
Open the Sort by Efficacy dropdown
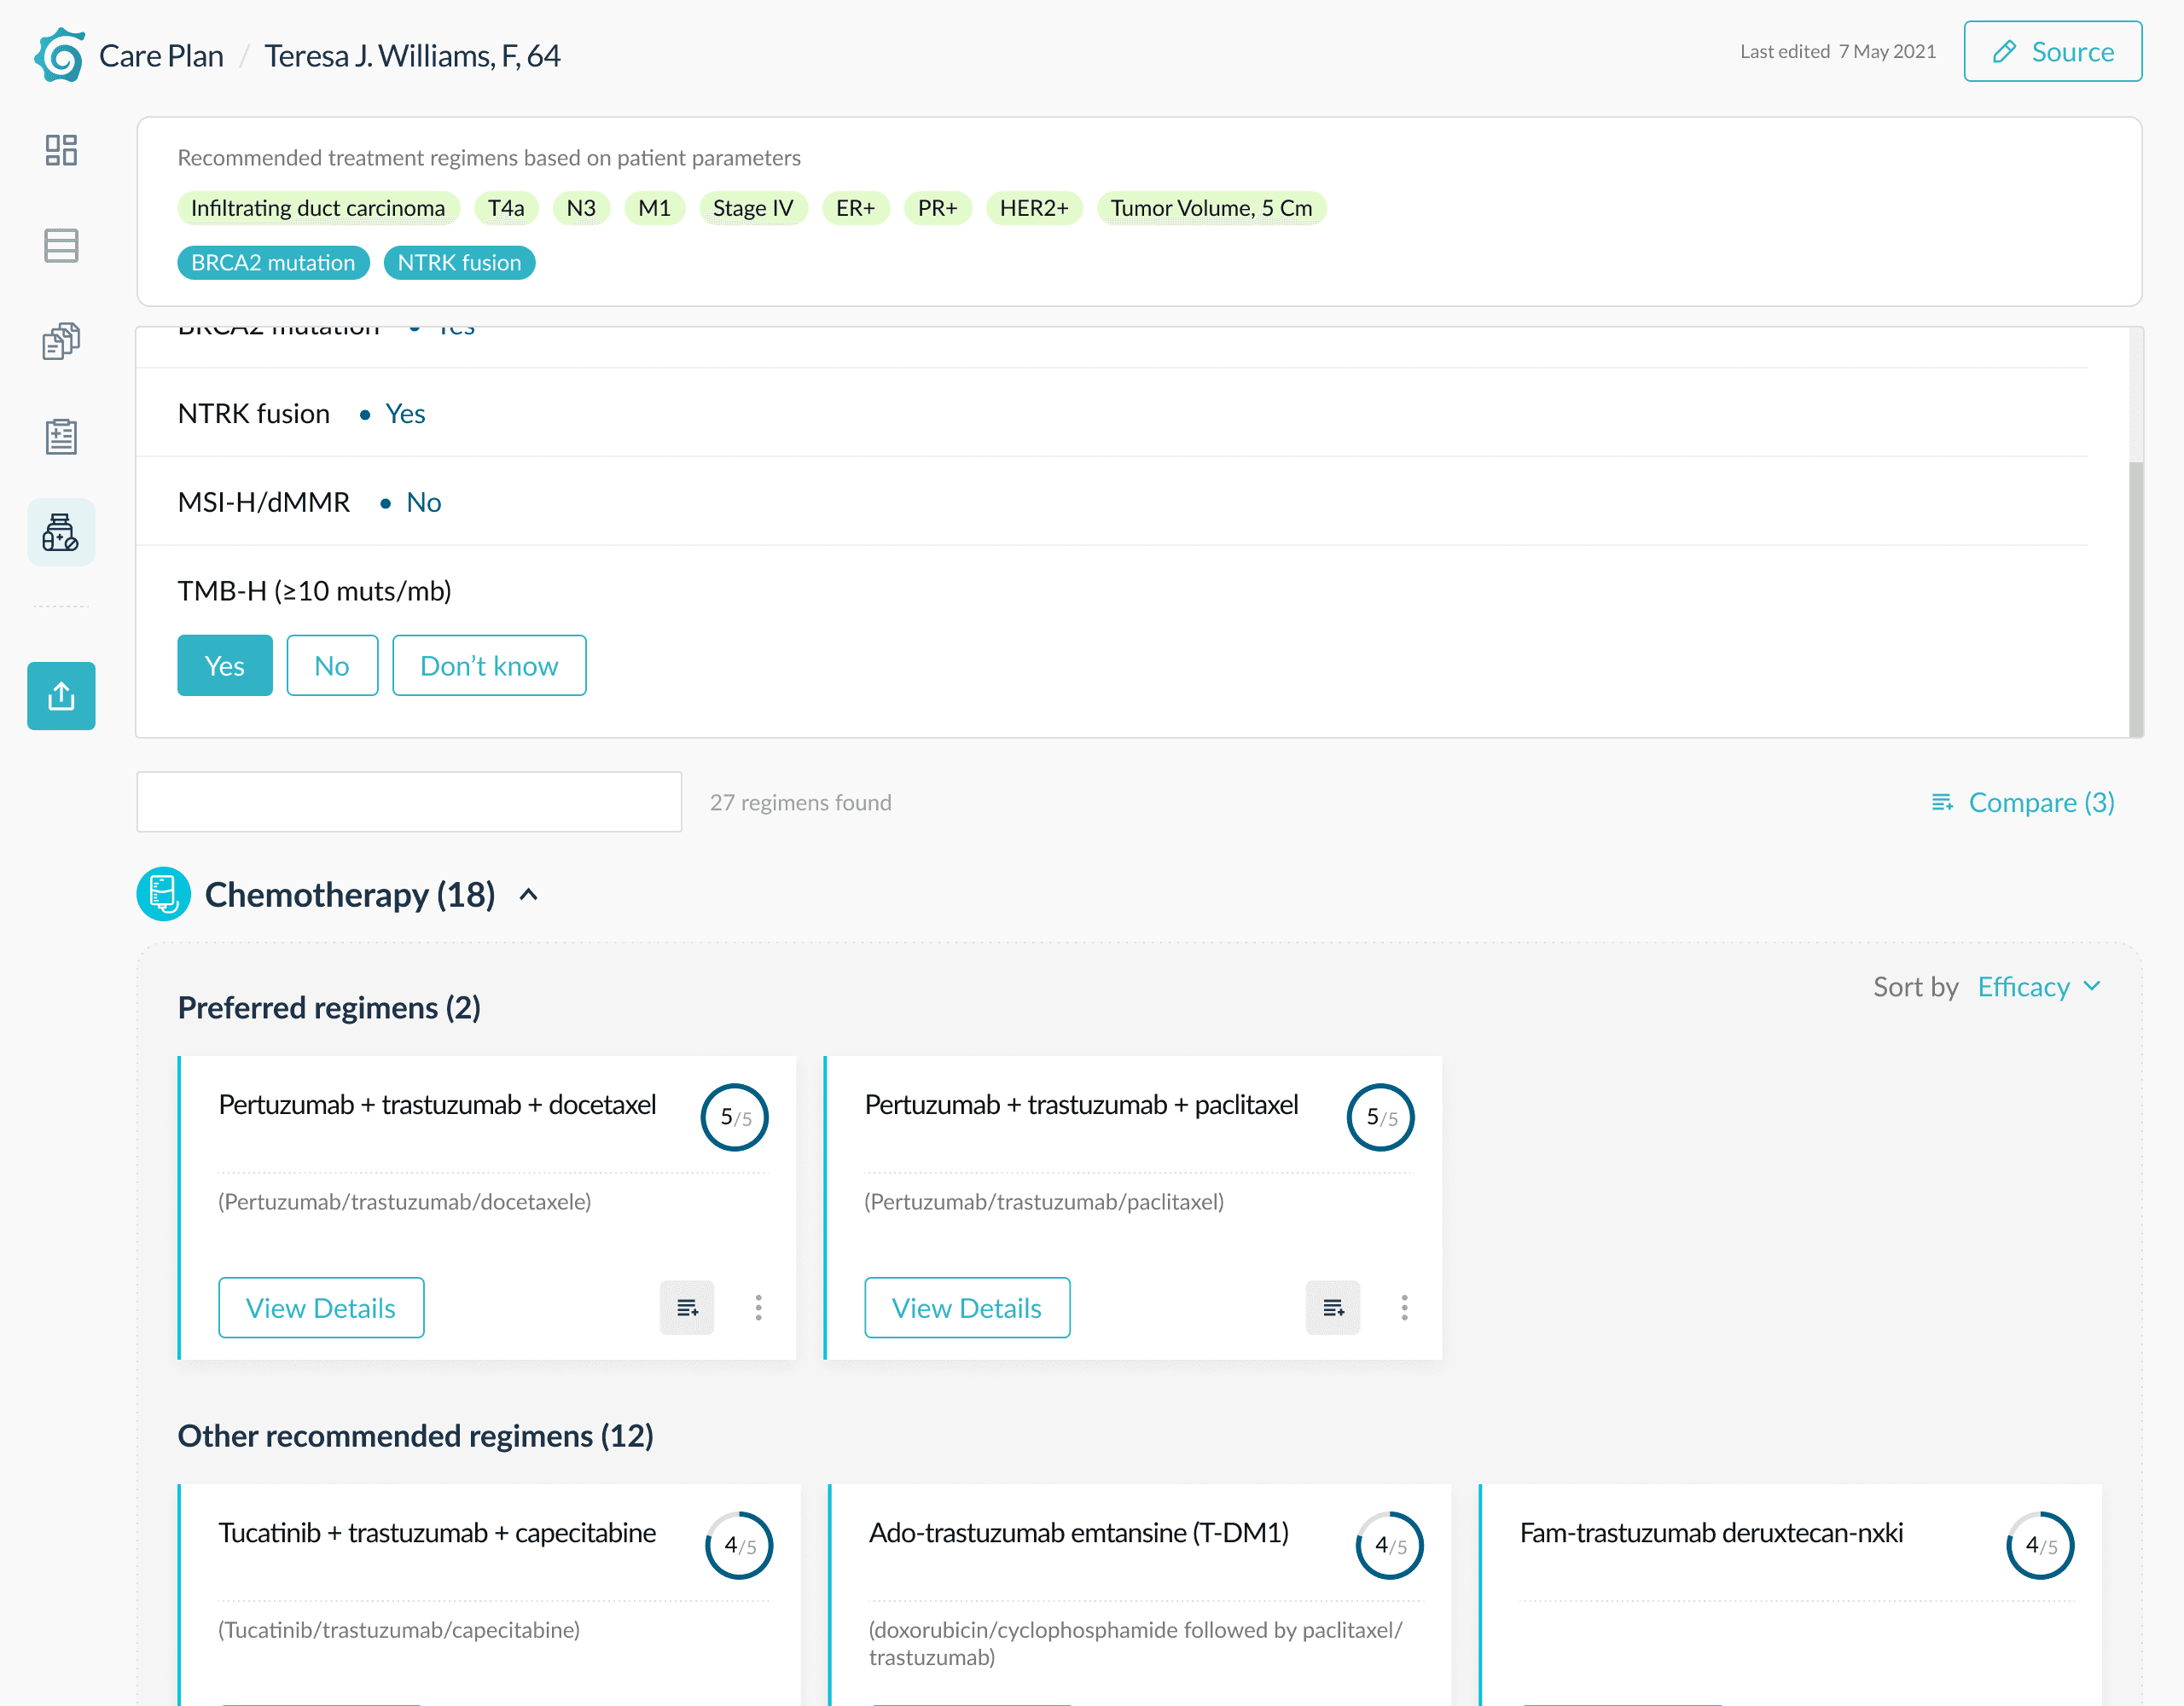click(2038, 986)
